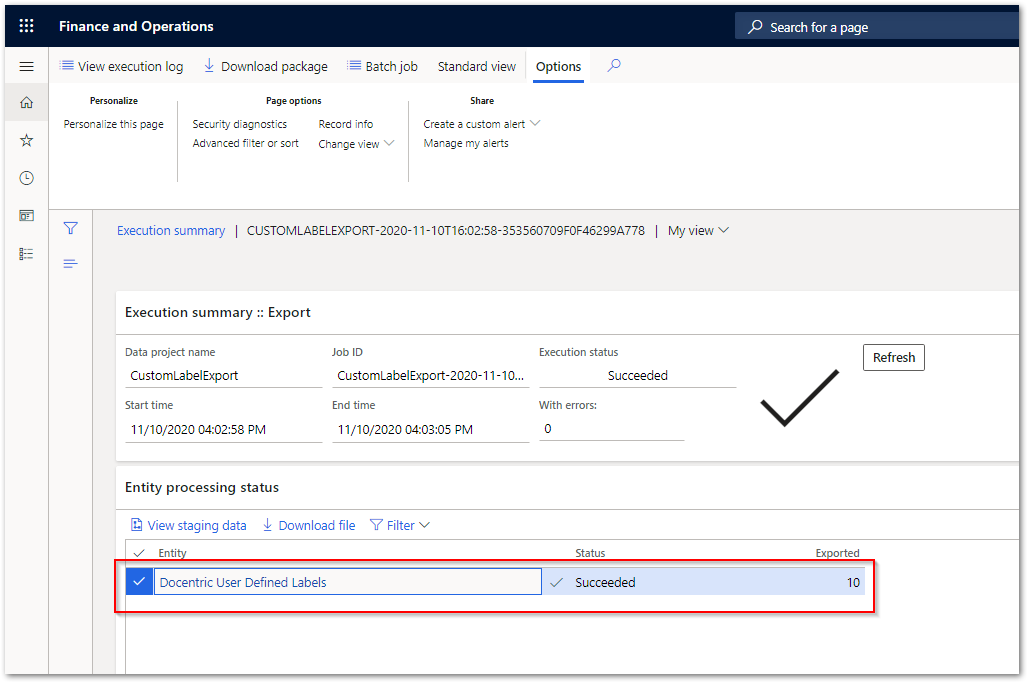Click the Entity column header
This screenshot has width=1028, height=683.
[x=172, y=553]
